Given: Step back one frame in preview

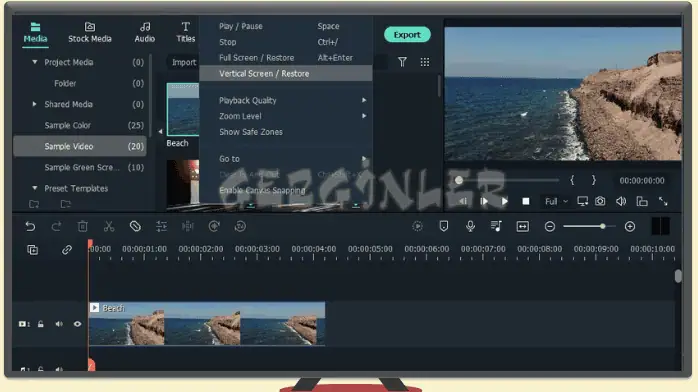Looking at the screenshot, I should pos(463,202).
